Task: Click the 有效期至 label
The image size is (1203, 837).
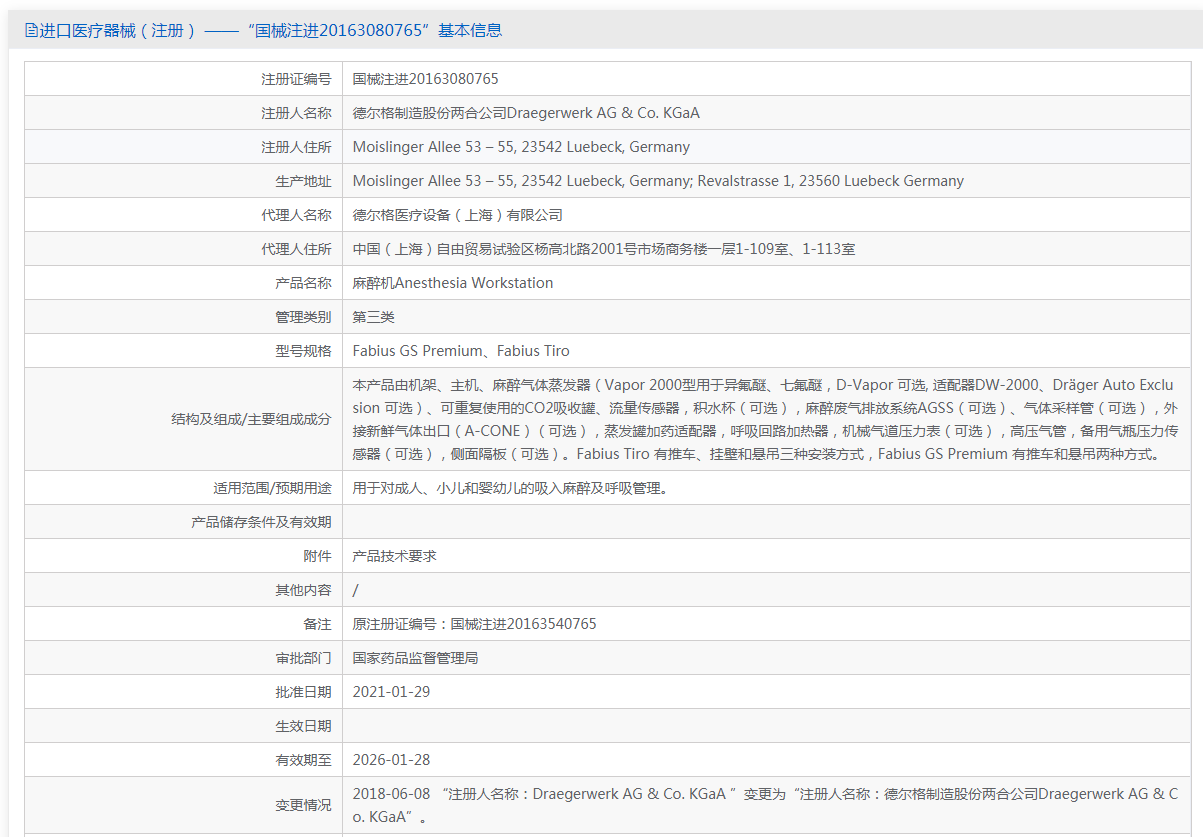Action: pyautogui.click(x=303, y=760)
